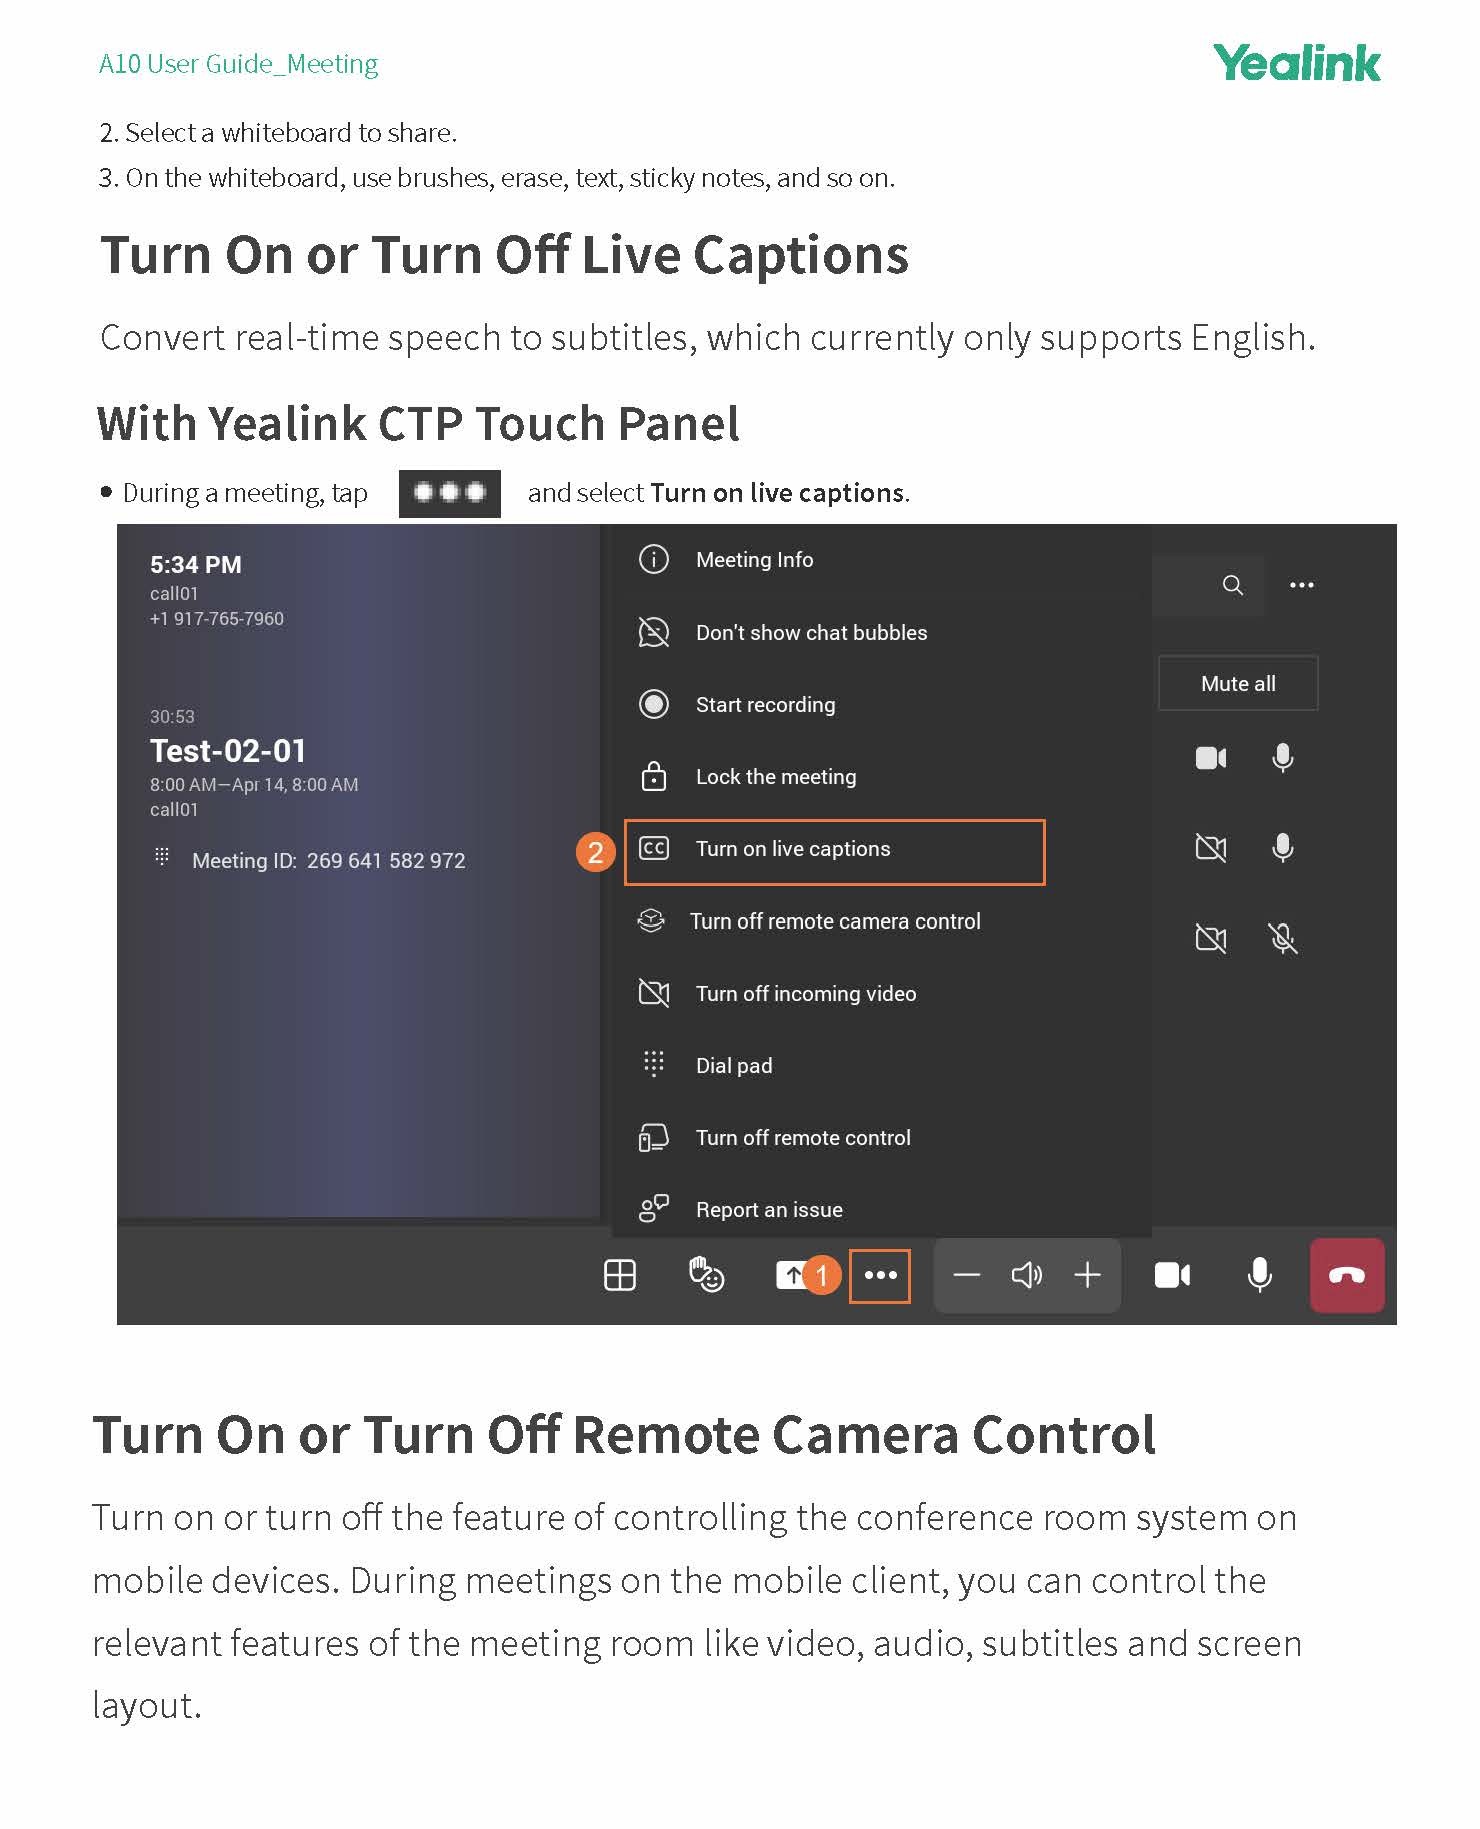1480x1829 pixels.
Task: Open the more options ellipsis in toolbar
Action: point(880,1276)
